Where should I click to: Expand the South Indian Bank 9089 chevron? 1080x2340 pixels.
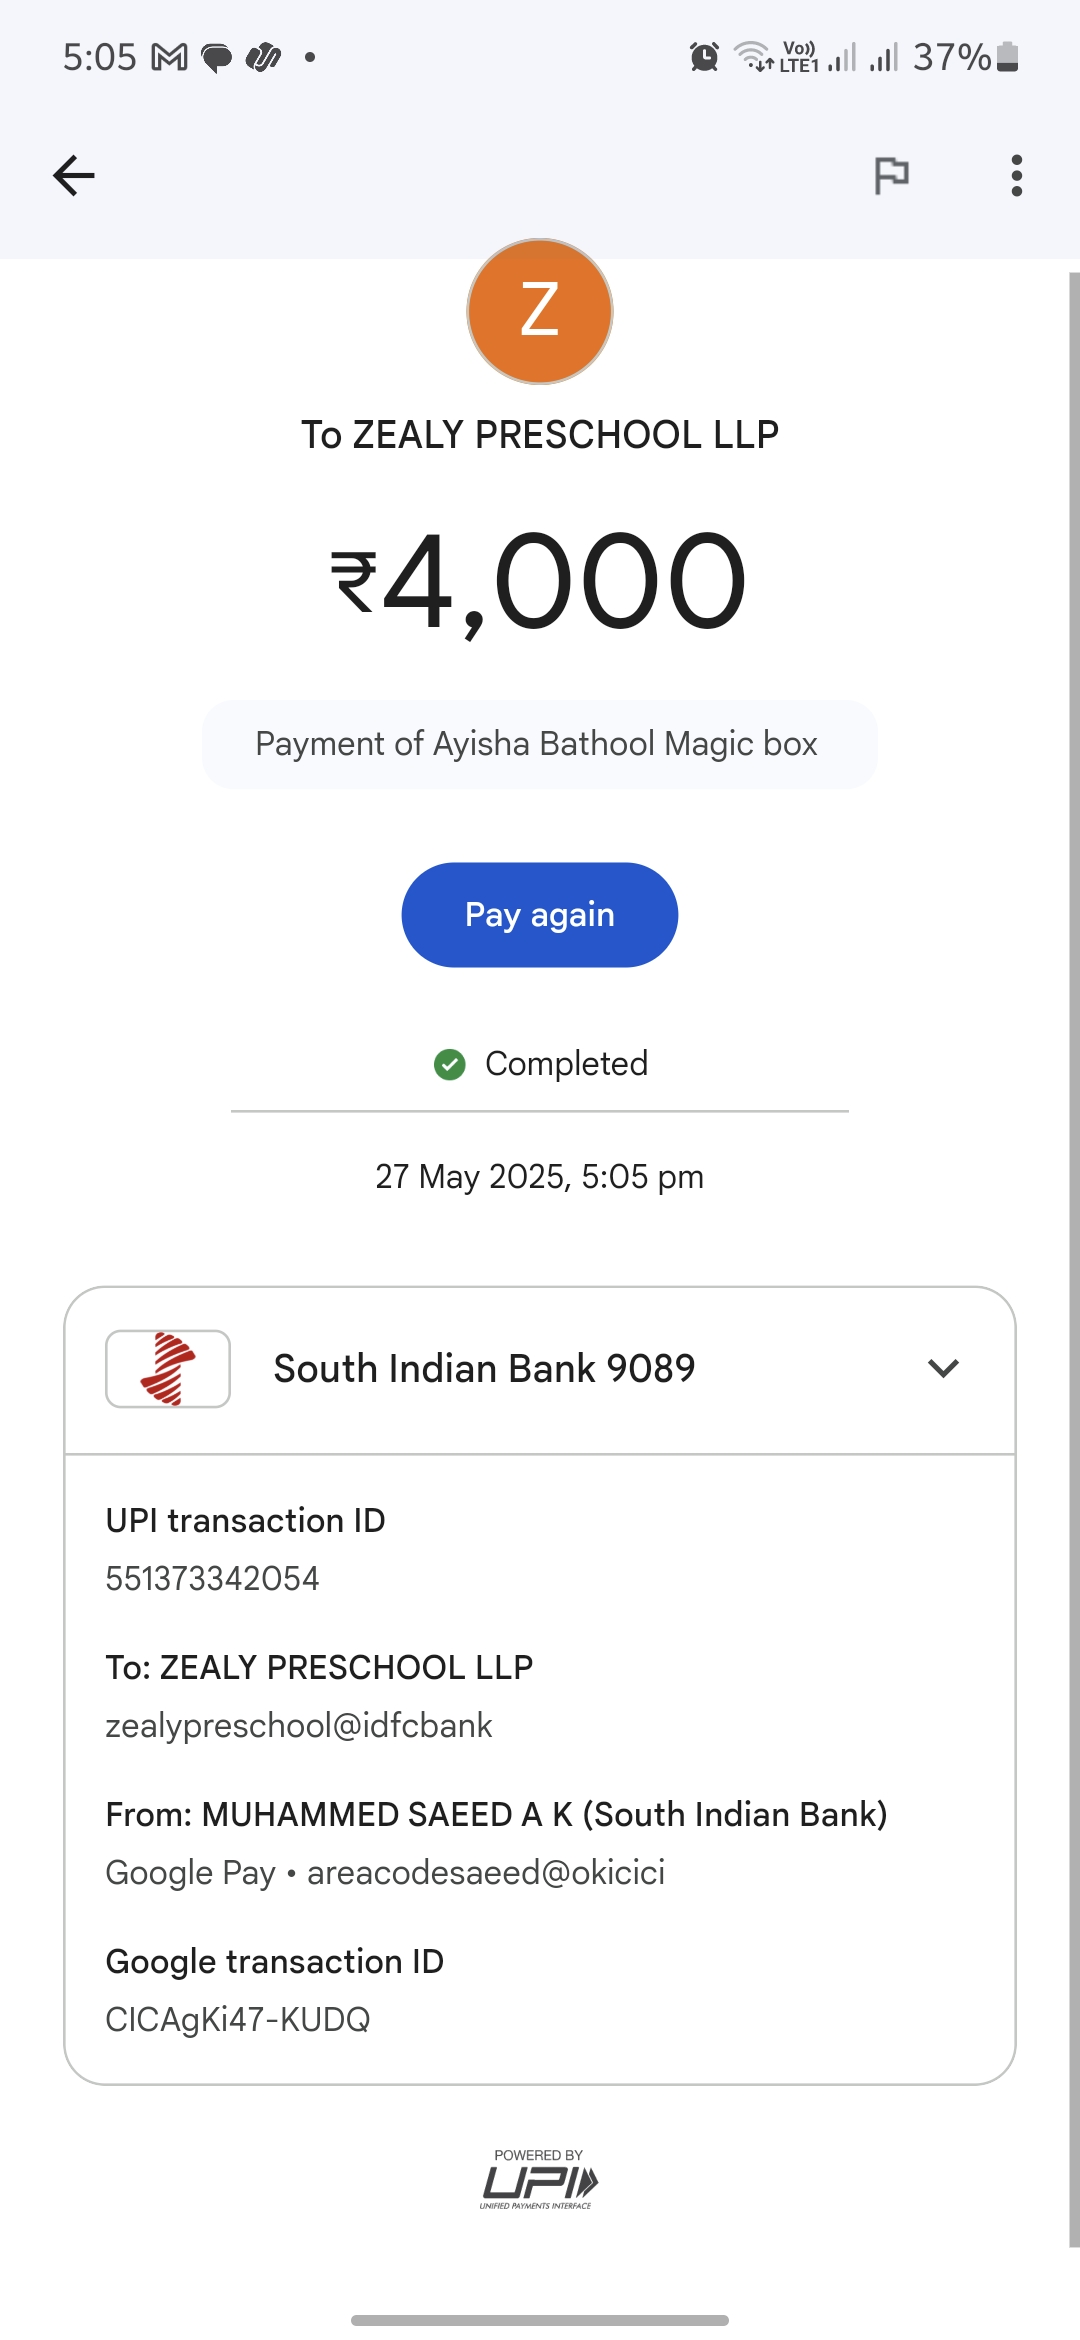click(943, 1368)
